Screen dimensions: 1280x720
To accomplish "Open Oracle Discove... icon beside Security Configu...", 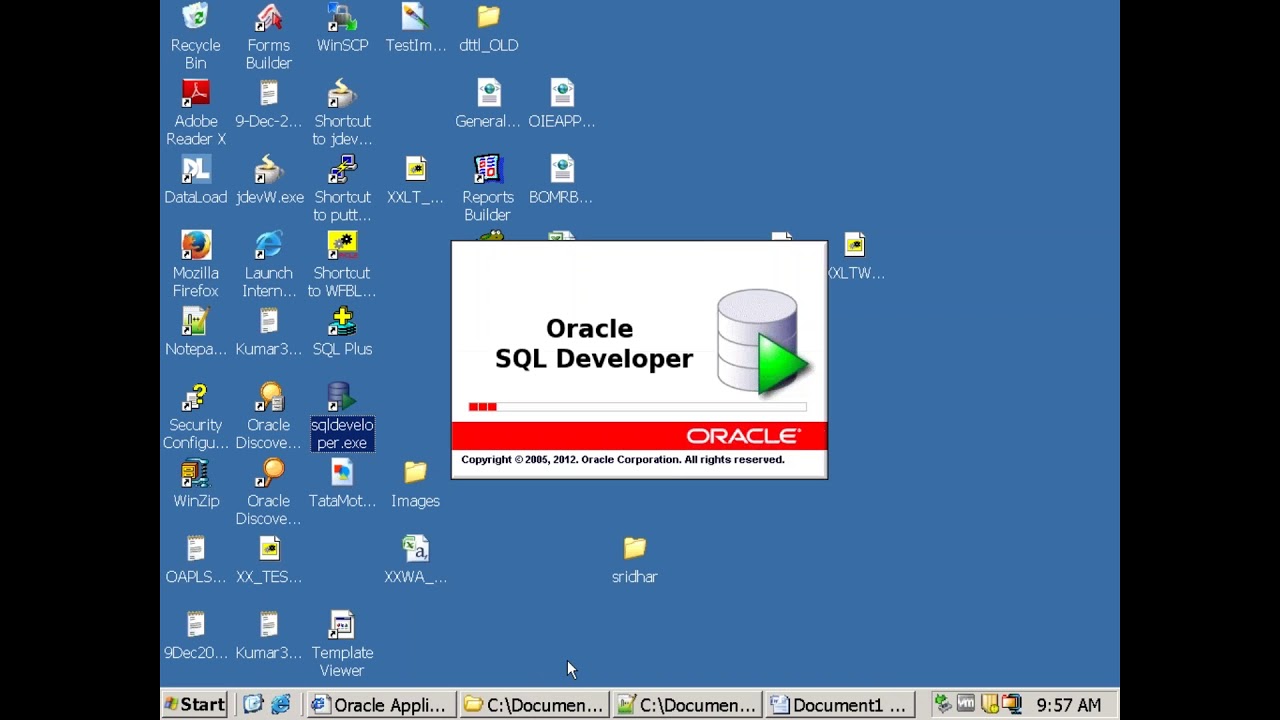I will [x=268, y=416].
